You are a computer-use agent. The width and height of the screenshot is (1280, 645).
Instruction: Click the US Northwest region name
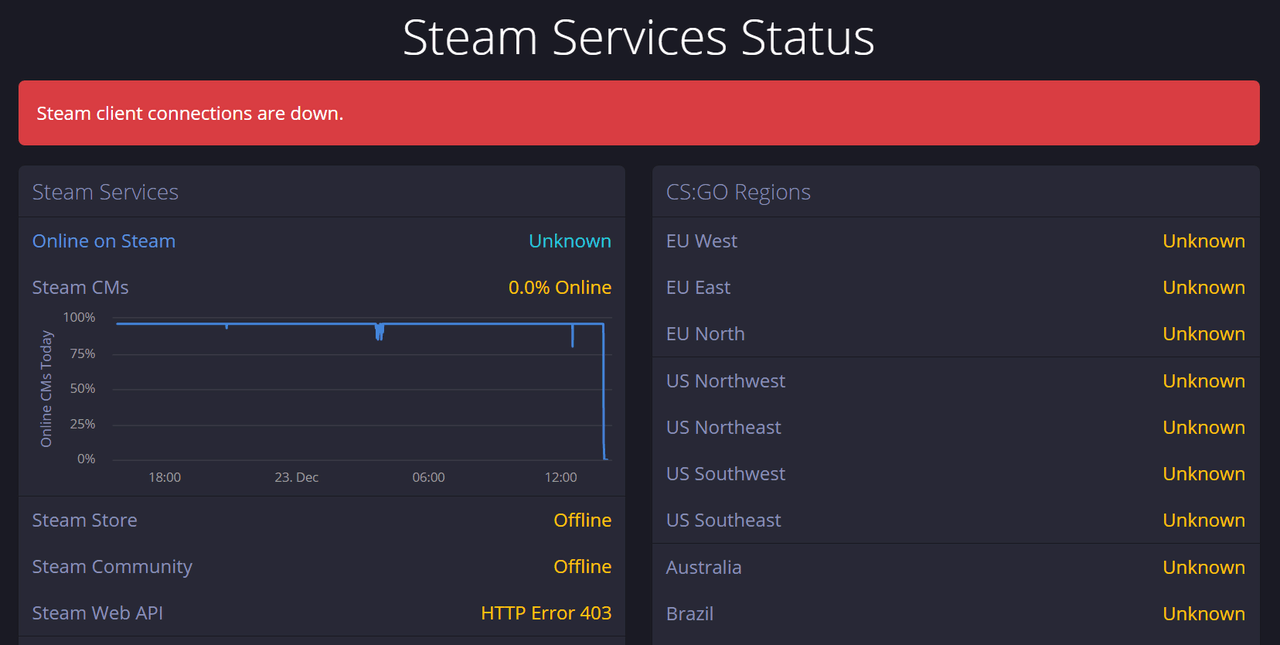click(x=725, y=381)
